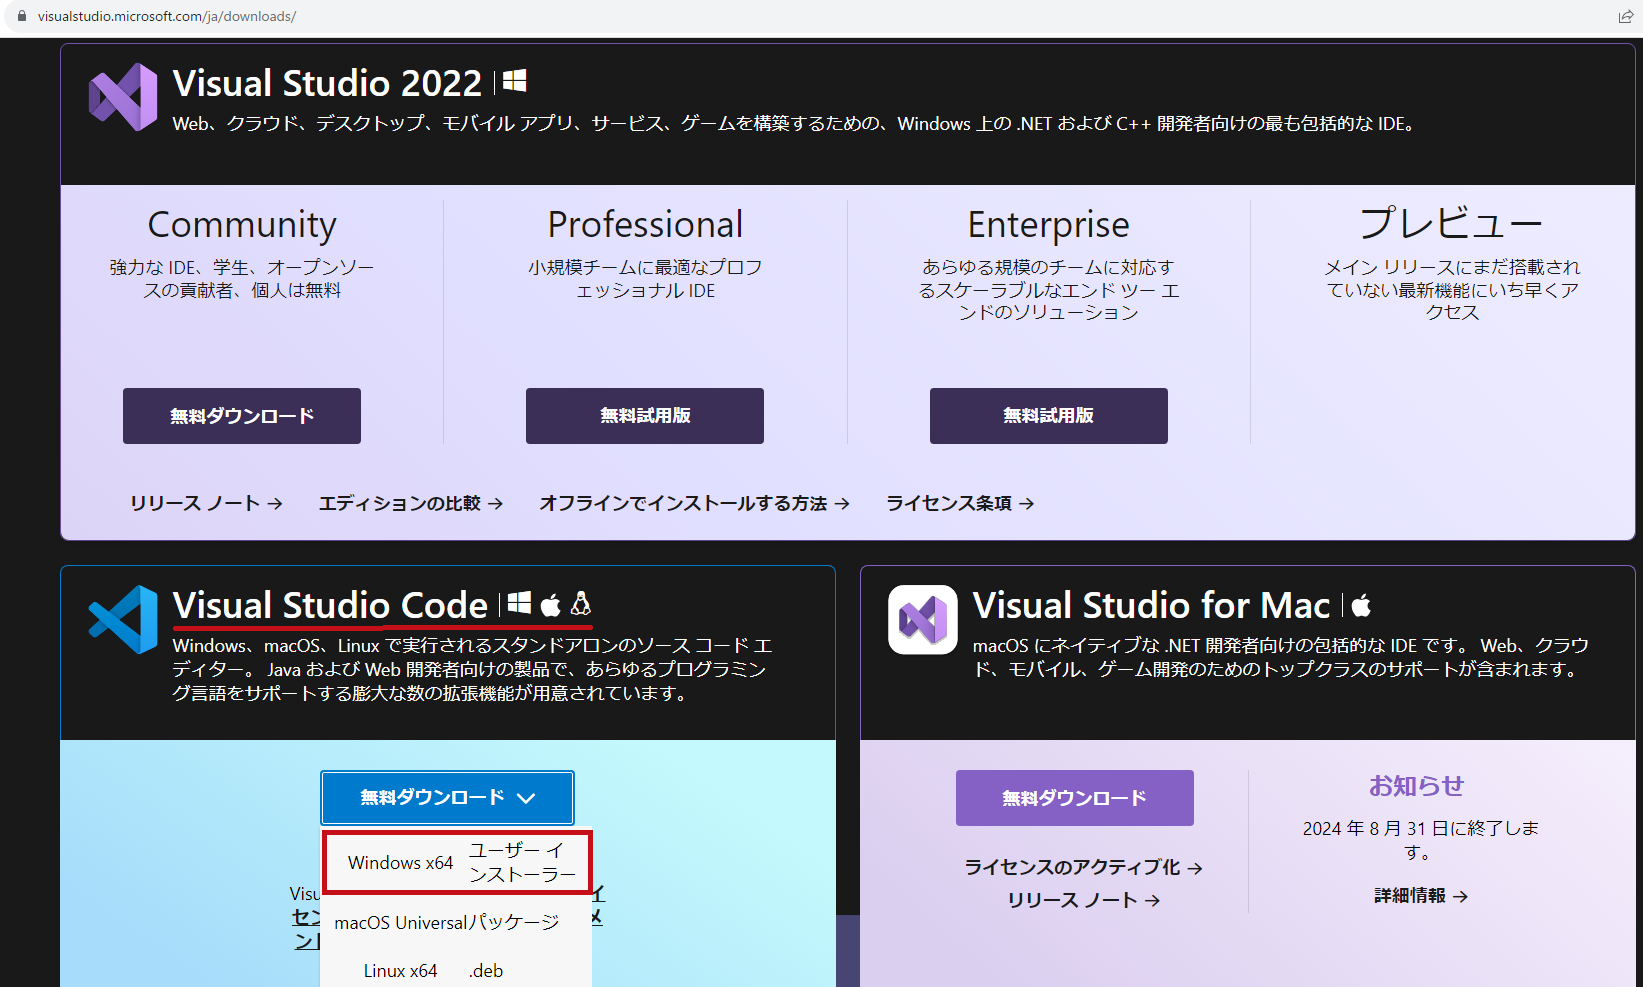Open ライセンスのアクティブ化 link for Mac
Viewport: 1643px width, 987px height.
point(1083,867)
